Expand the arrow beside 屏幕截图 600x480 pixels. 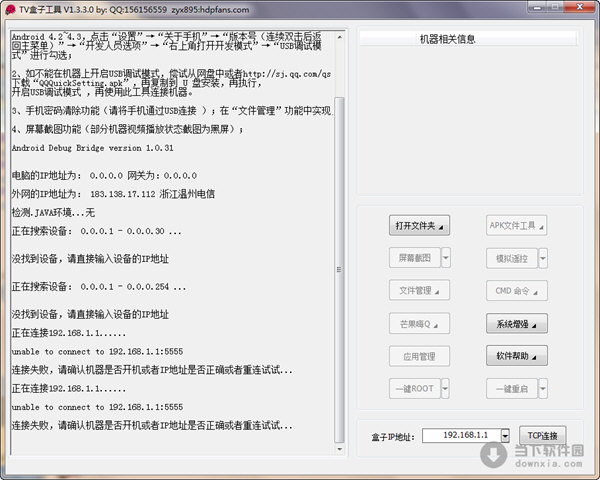click(x=445, y=257)
